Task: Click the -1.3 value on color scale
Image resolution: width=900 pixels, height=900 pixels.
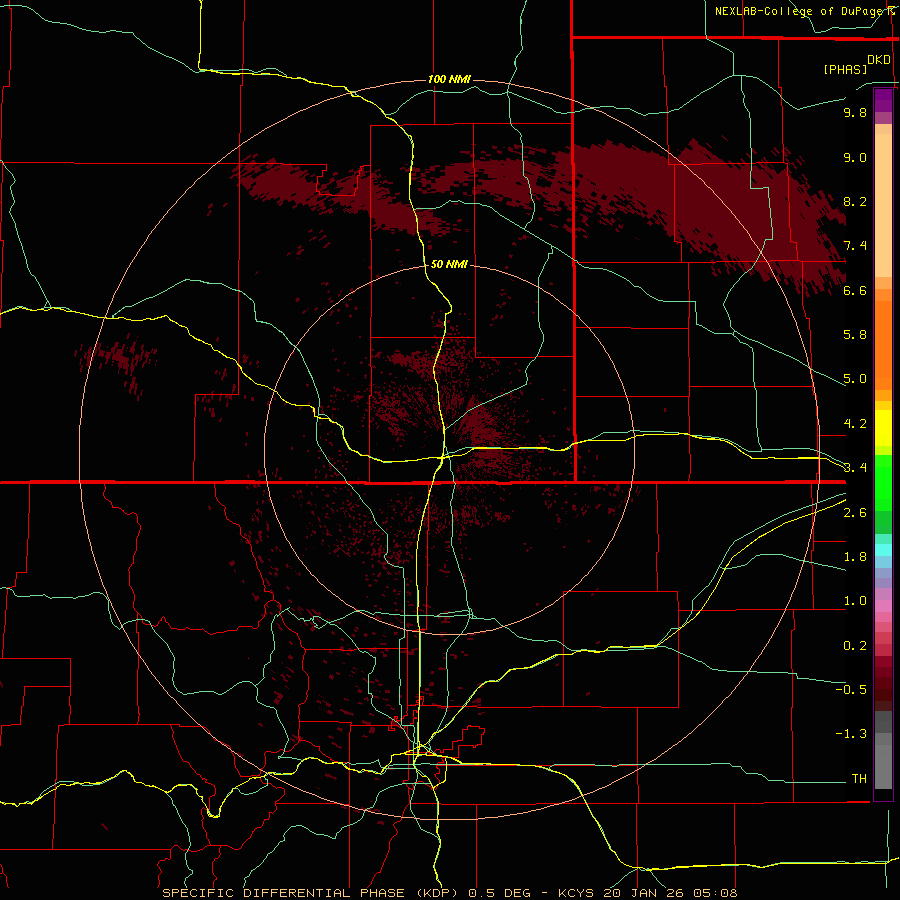Action: [x=851, y=734]
